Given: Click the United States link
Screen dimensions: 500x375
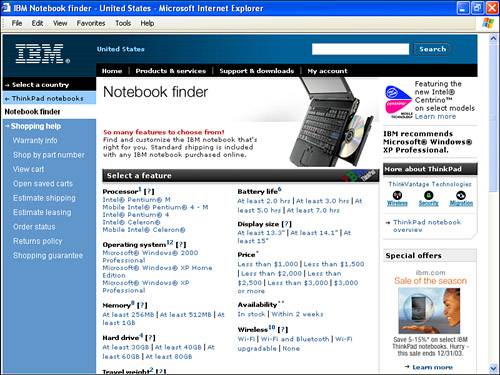Looking at the screenshot, I should (121, 49).
